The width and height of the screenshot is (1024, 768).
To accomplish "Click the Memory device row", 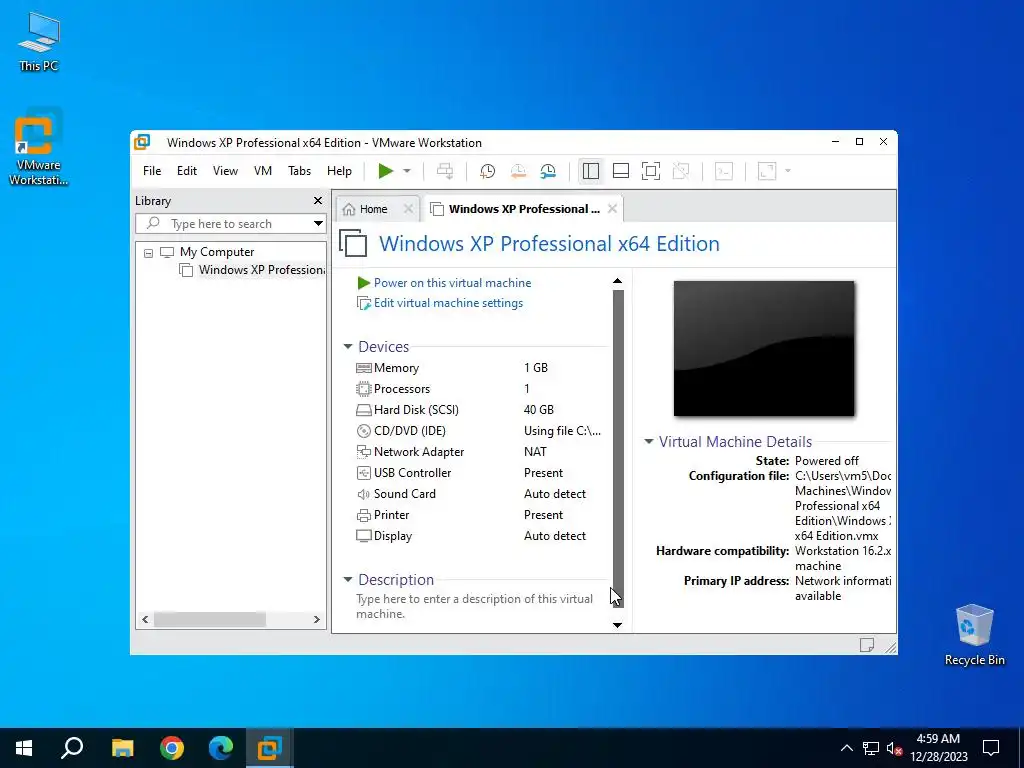I will [x=479, y=368].
